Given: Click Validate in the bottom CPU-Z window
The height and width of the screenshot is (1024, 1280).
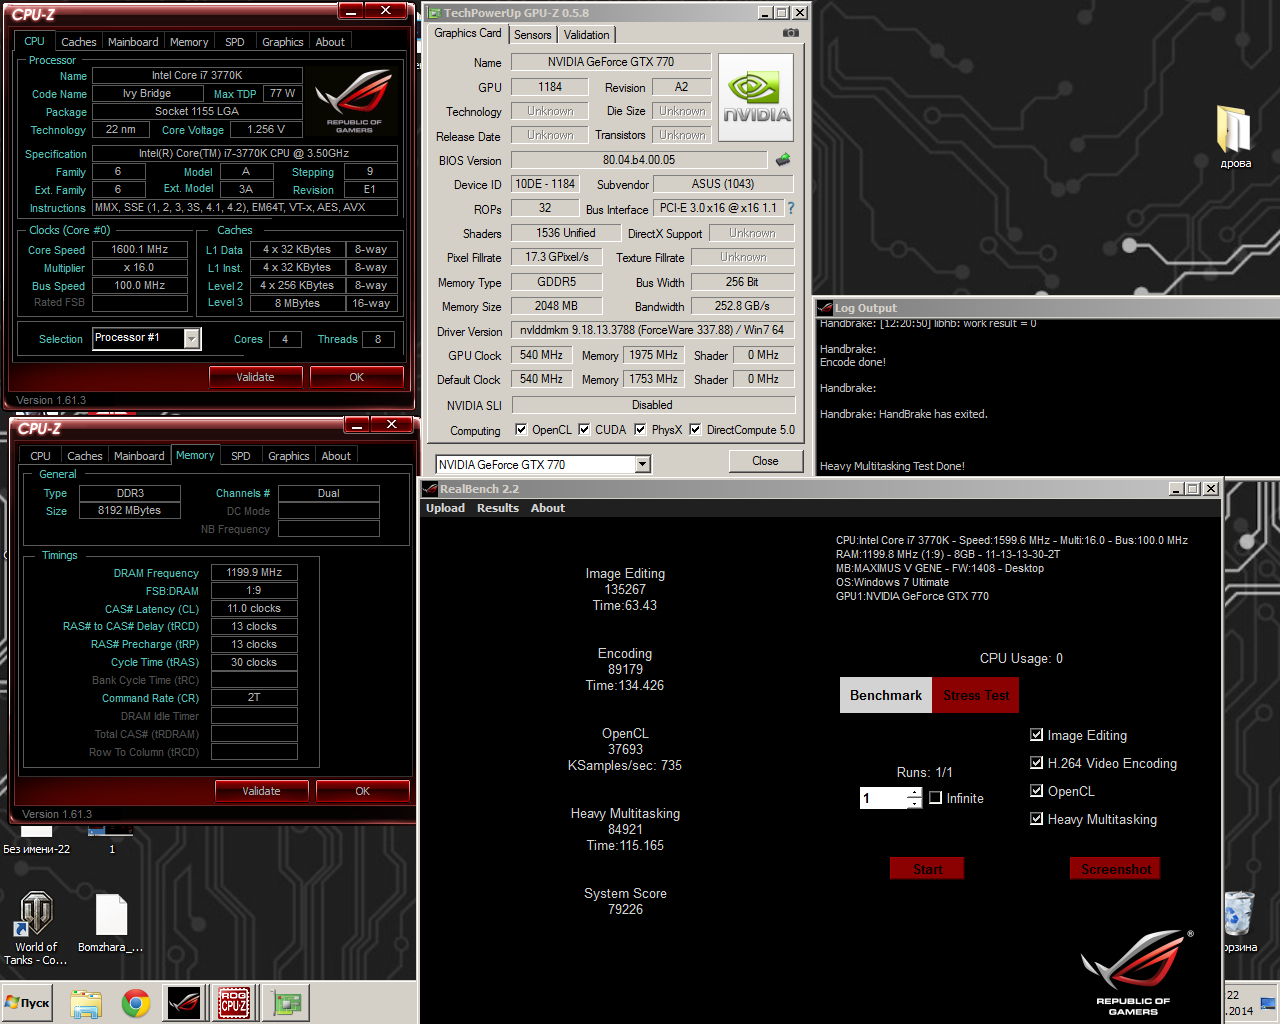Looking at the screenshot, I should pos(261,791).
